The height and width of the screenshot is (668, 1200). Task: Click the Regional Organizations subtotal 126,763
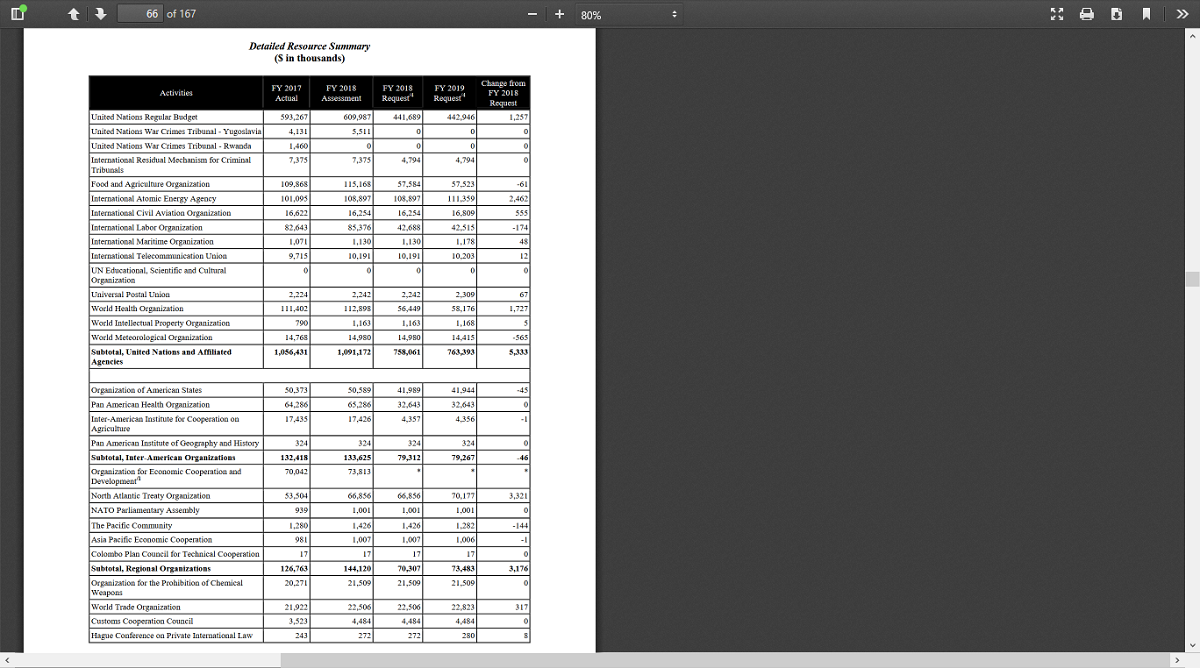point(295,568)
